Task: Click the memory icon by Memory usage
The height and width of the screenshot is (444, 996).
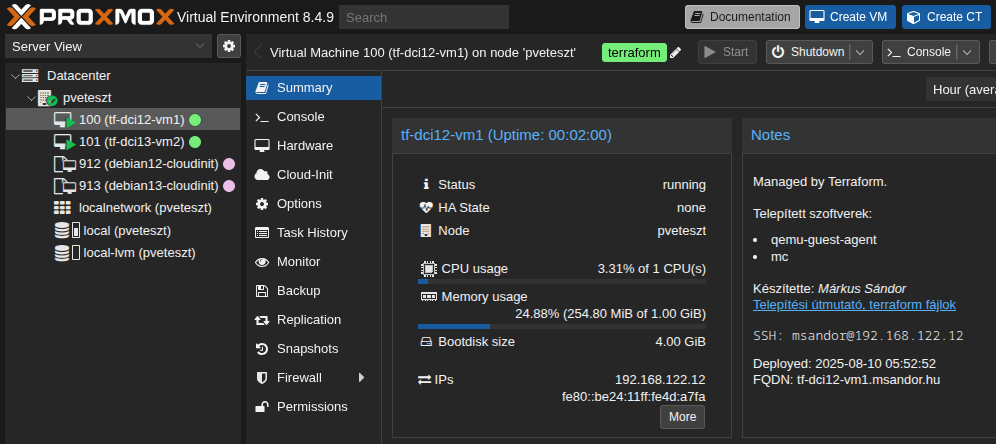Action: [x=429, y=297]
